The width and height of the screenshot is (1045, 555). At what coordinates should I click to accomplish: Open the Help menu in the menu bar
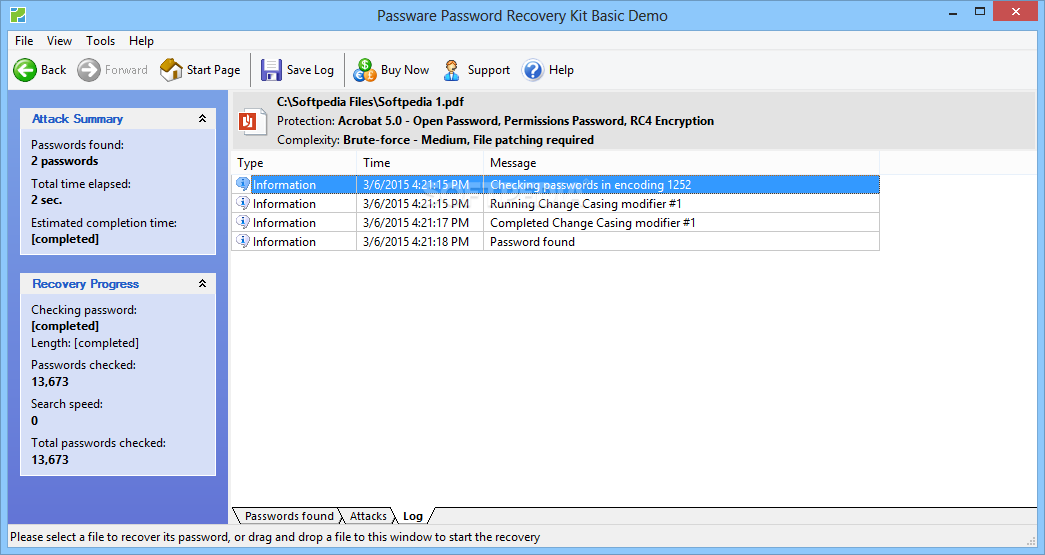(x=141, y=41)
